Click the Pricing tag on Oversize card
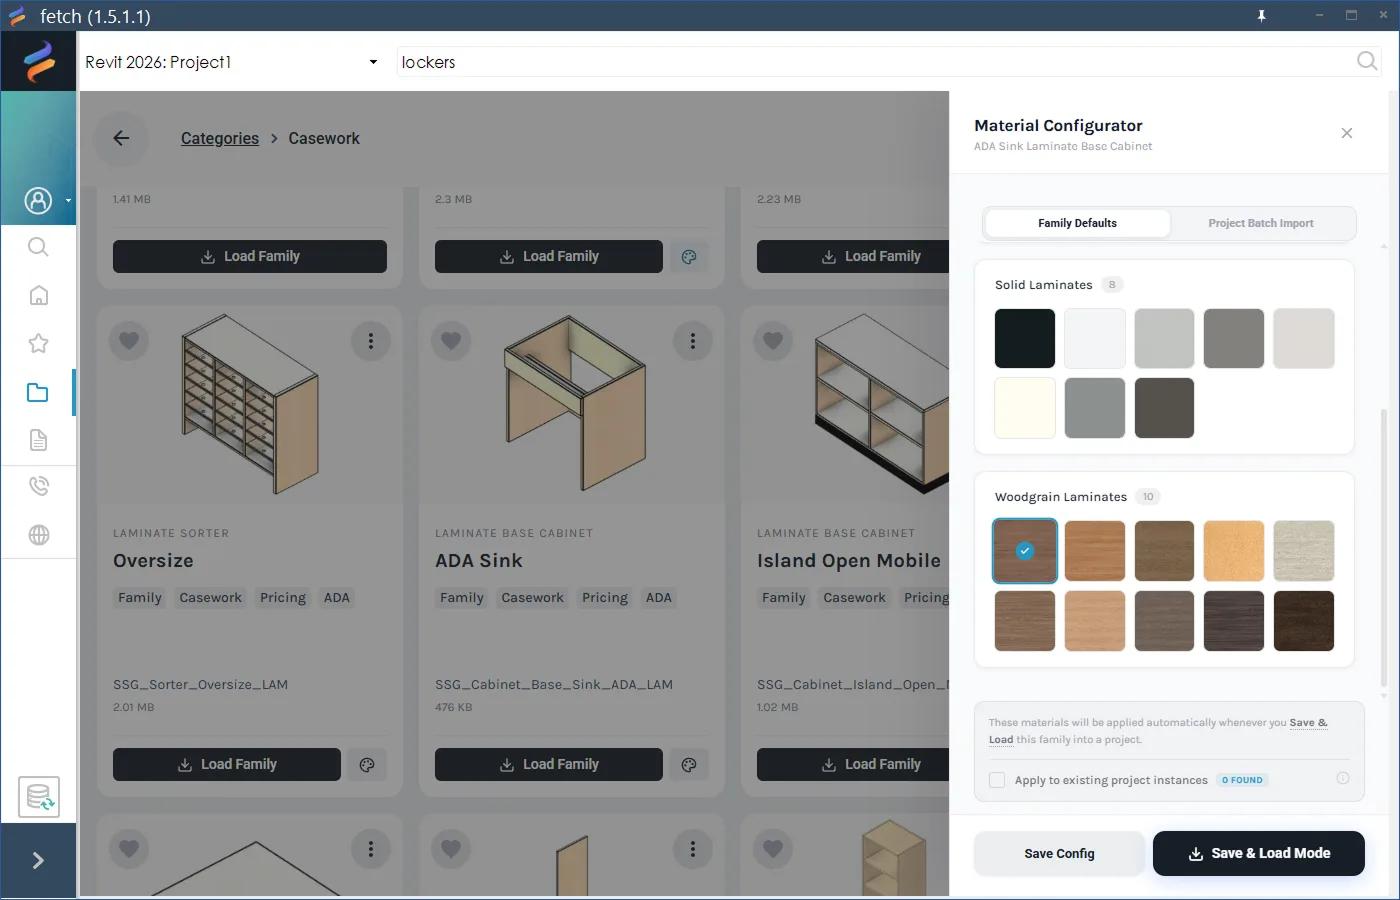The image size is (1400, 900). tap(283, 598)
